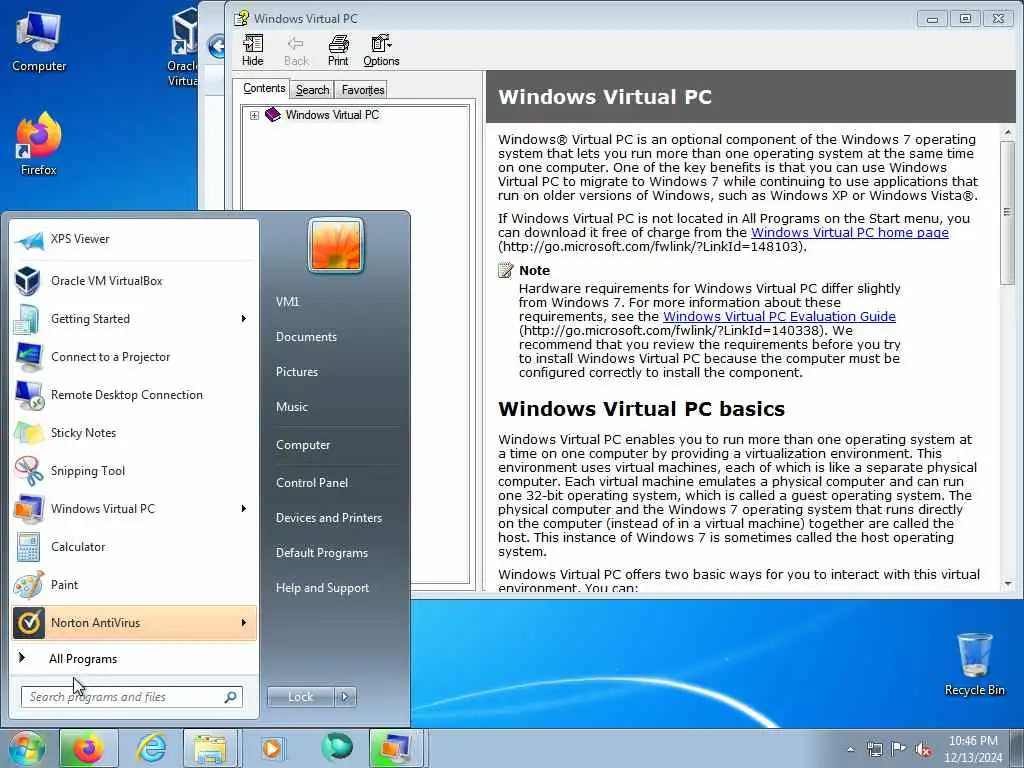This screenshot has height=768, width=1024.
Task: Open Music from Start menu
Action: (x=291, y=407)
